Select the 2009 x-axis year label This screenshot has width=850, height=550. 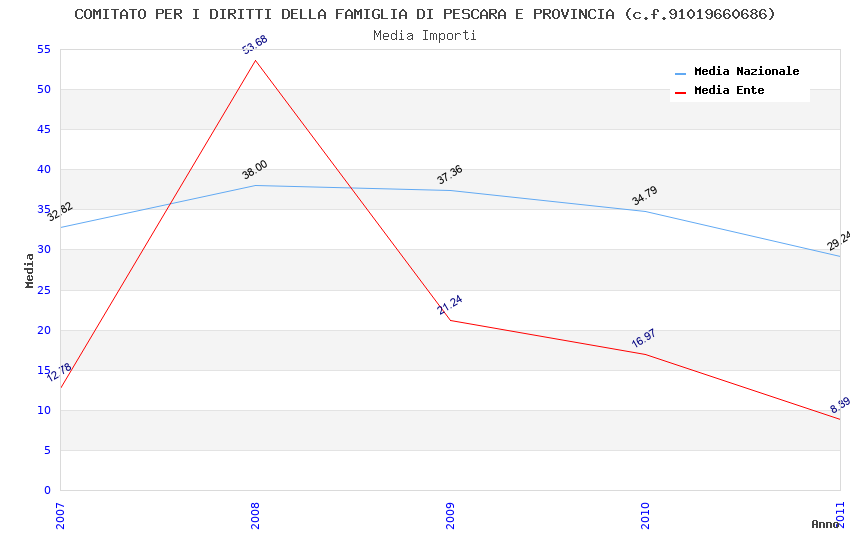click(x=450, y=514)
